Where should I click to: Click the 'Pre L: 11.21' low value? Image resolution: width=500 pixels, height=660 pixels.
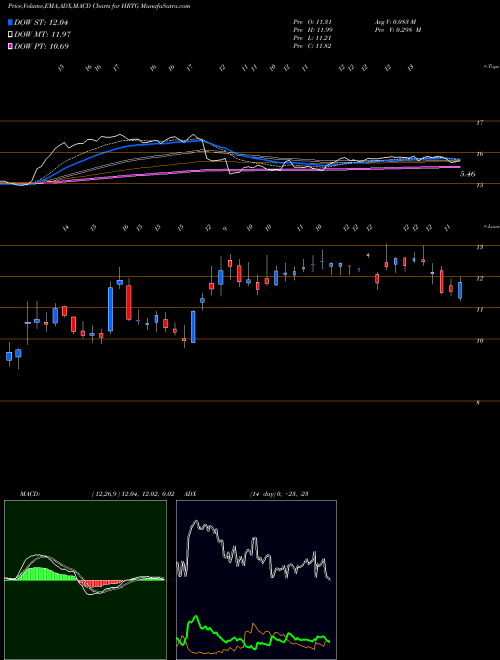(x=312, y=38)
